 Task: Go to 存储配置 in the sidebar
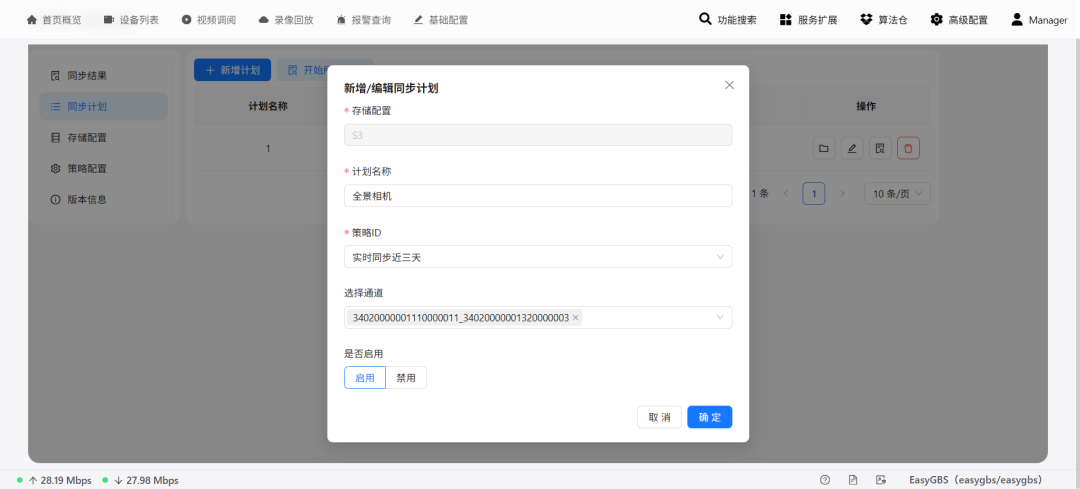[103, 138]
